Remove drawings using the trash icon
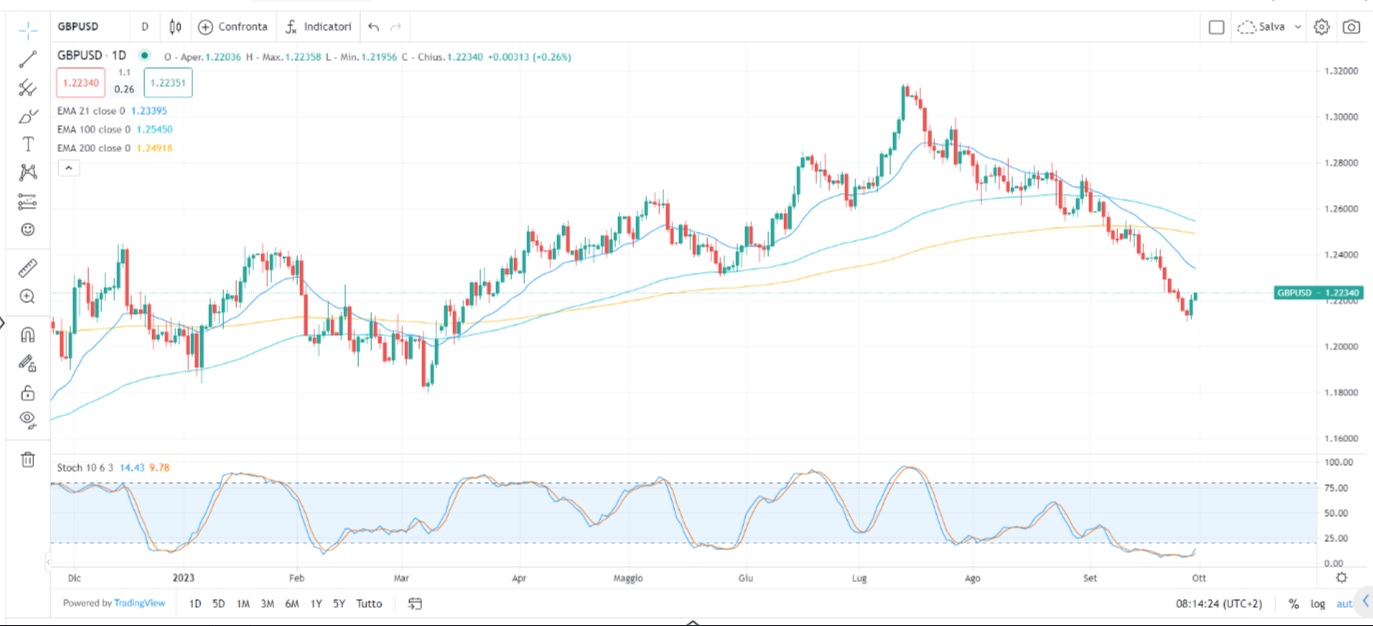Screen dimensions: 1373x626 [x=27, y=458]
